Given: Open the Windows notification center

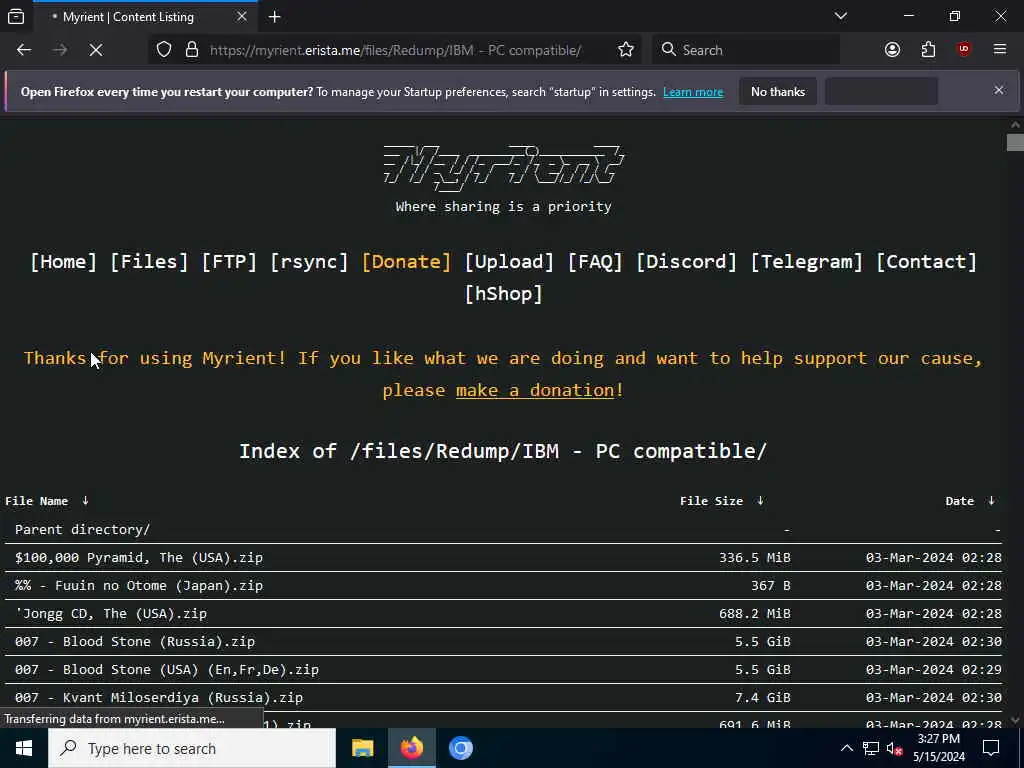Looking at the screenshot, I should (991, 748).
